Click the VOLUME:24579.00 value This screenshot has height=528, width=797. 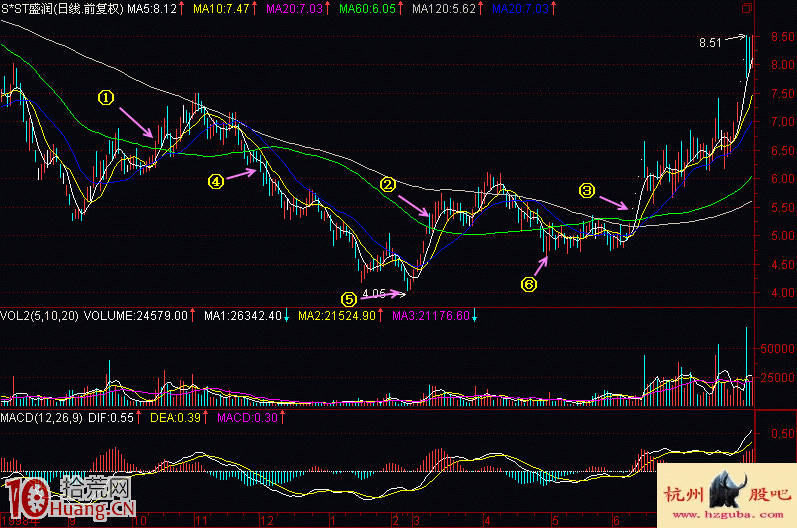136,316
